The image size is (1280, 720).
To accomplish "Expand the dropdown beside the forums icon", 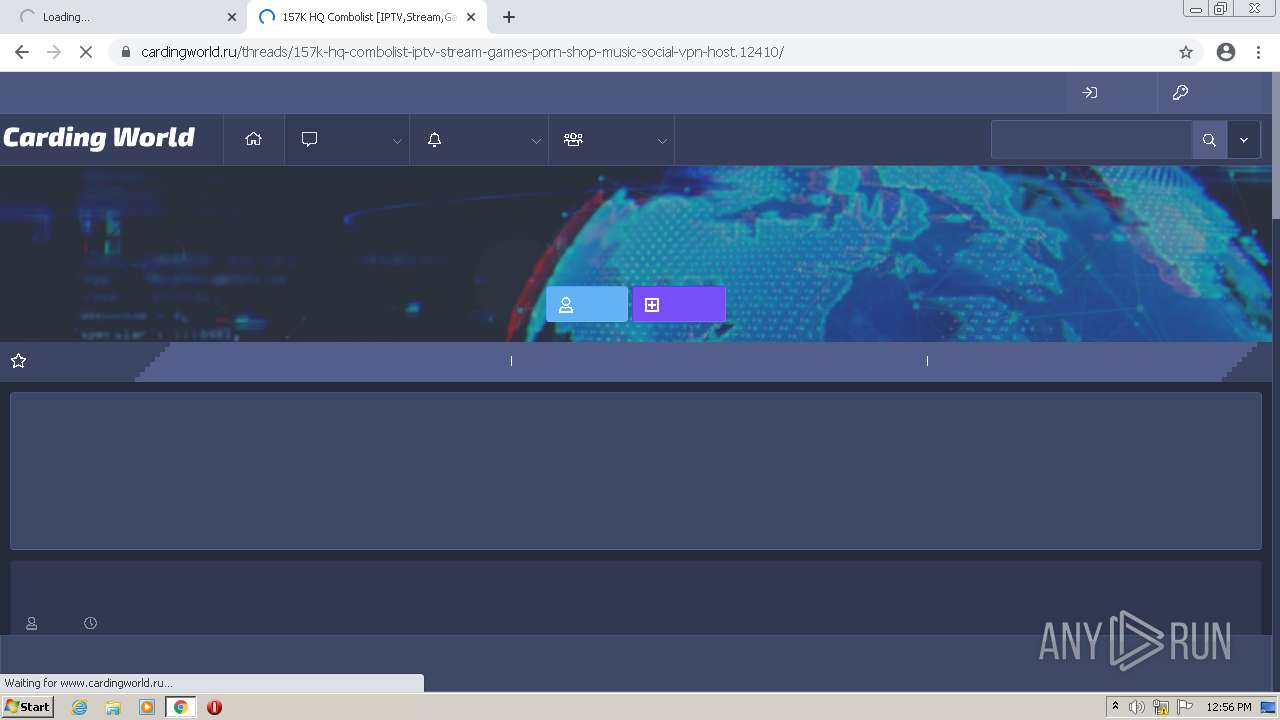I will click(x=397, y=141).
